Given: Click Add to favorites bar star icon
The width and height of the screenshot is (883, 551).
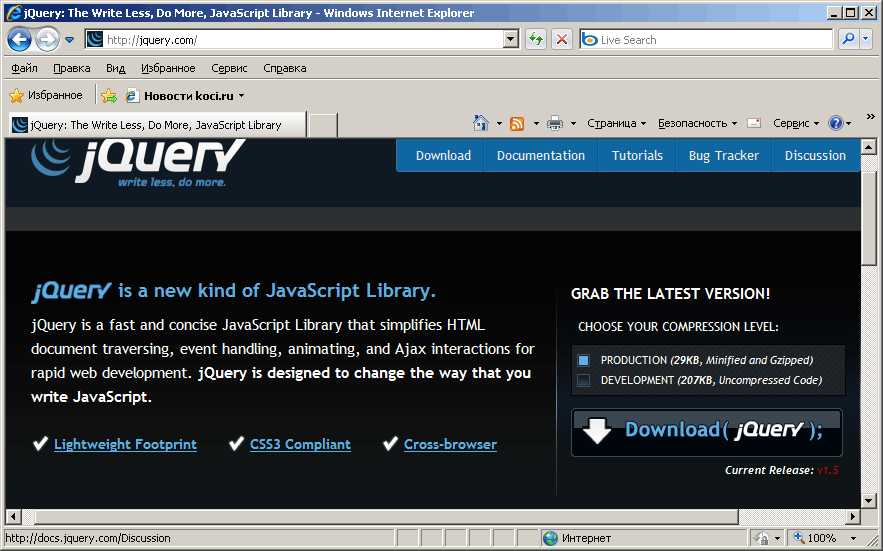Looking at the screenshot, I should [109, 96].
